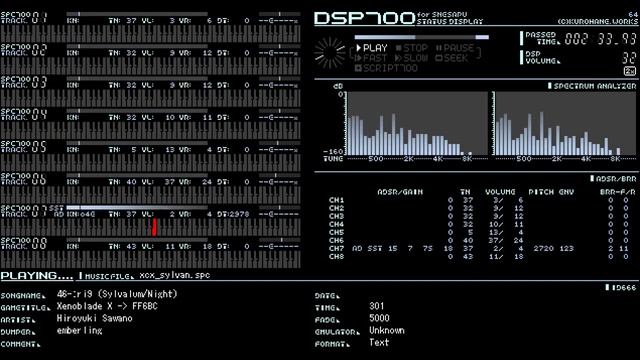Click the CH7 pitch value 2720

[x=543, y=248]
